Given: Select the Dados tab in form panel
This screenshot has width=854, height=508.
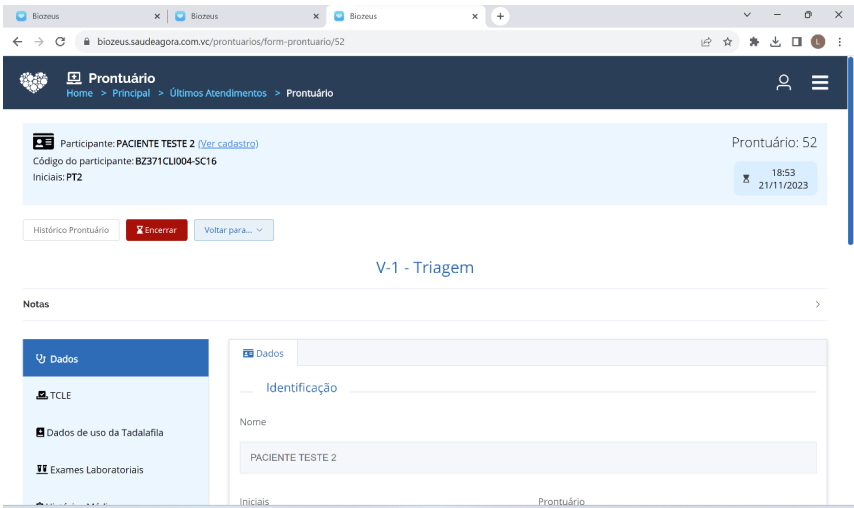Looking at the screenshot, I should point(264,353).
